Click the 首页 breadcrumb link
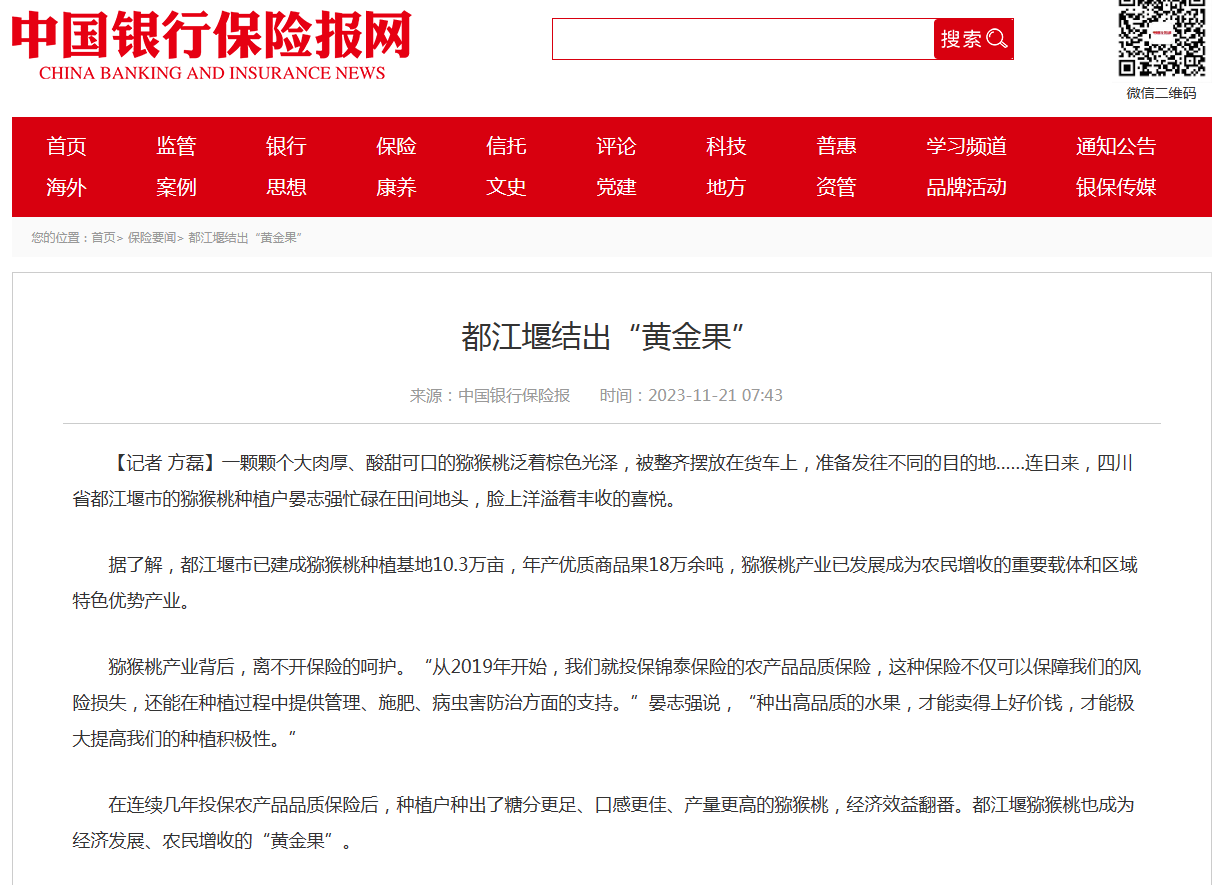1229x885 pixels. [103, 238]
